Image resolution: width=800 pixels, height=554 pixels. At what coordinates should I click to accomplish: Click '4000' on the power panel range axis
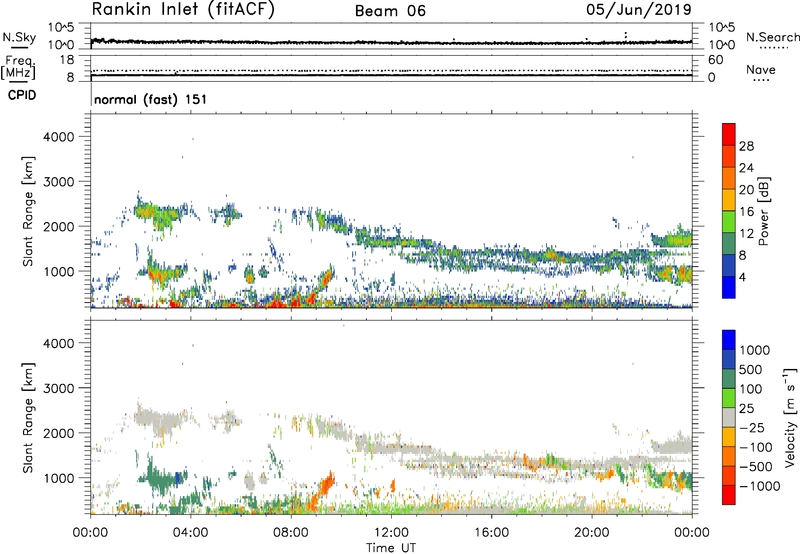click(x=58, y=137)
